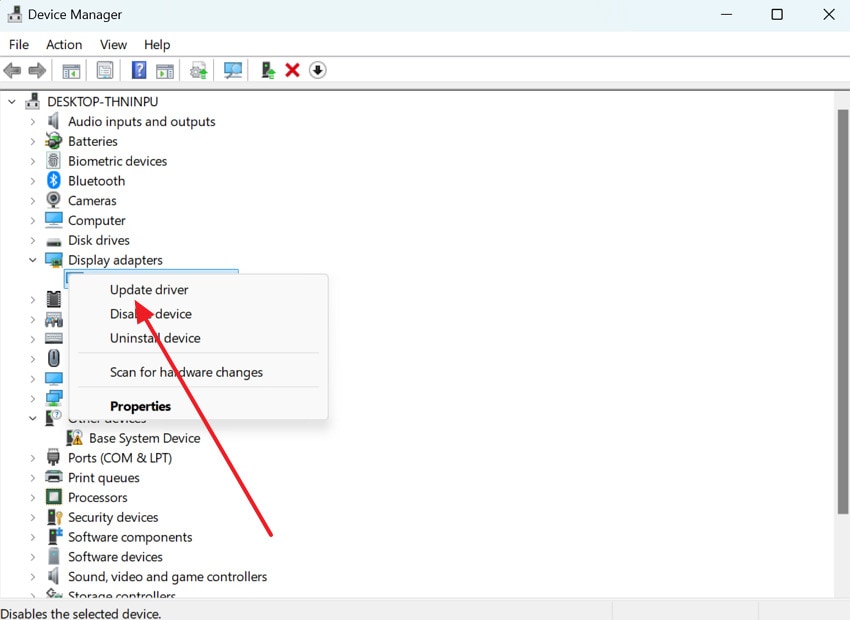Click the Forward arrow in the toolbar
850x620 pixels.
coord(37,70)
